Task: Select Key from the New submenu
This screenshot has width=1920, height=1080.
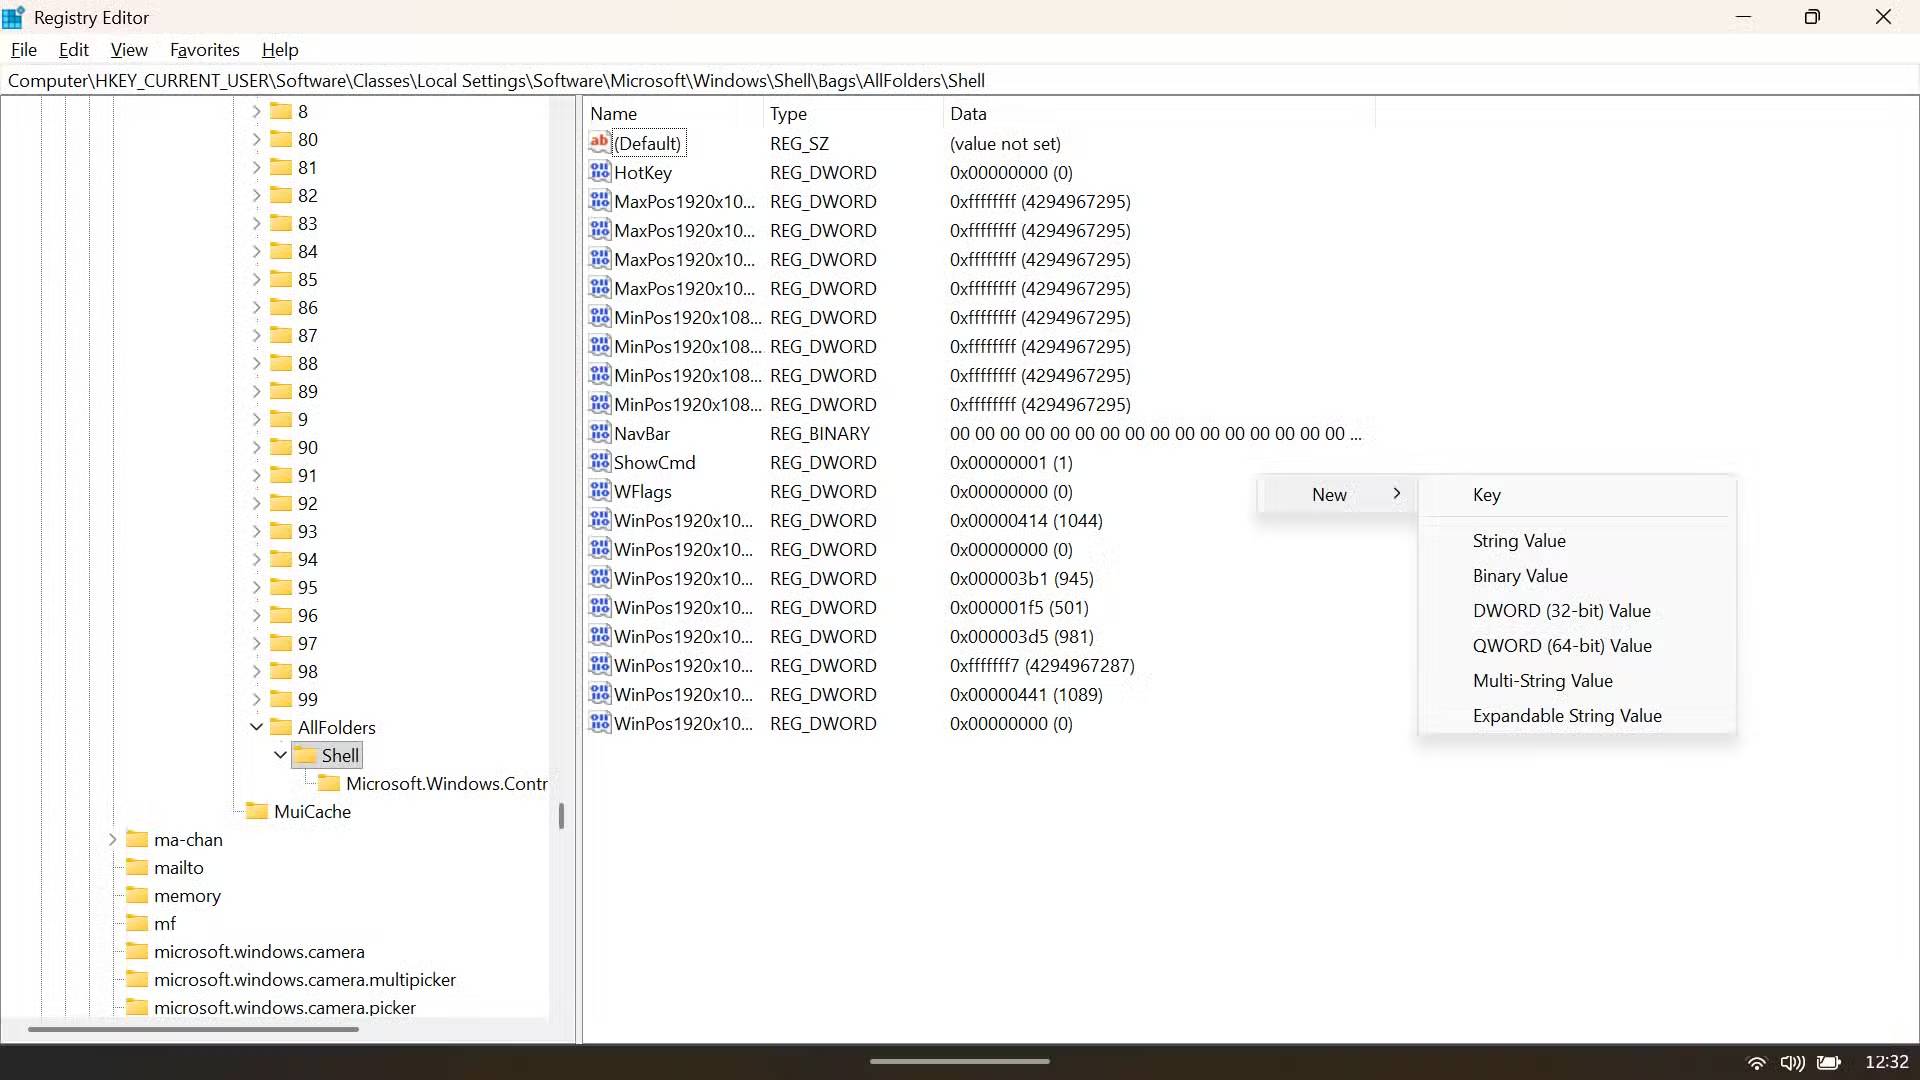Action: tap(1486, 494)
